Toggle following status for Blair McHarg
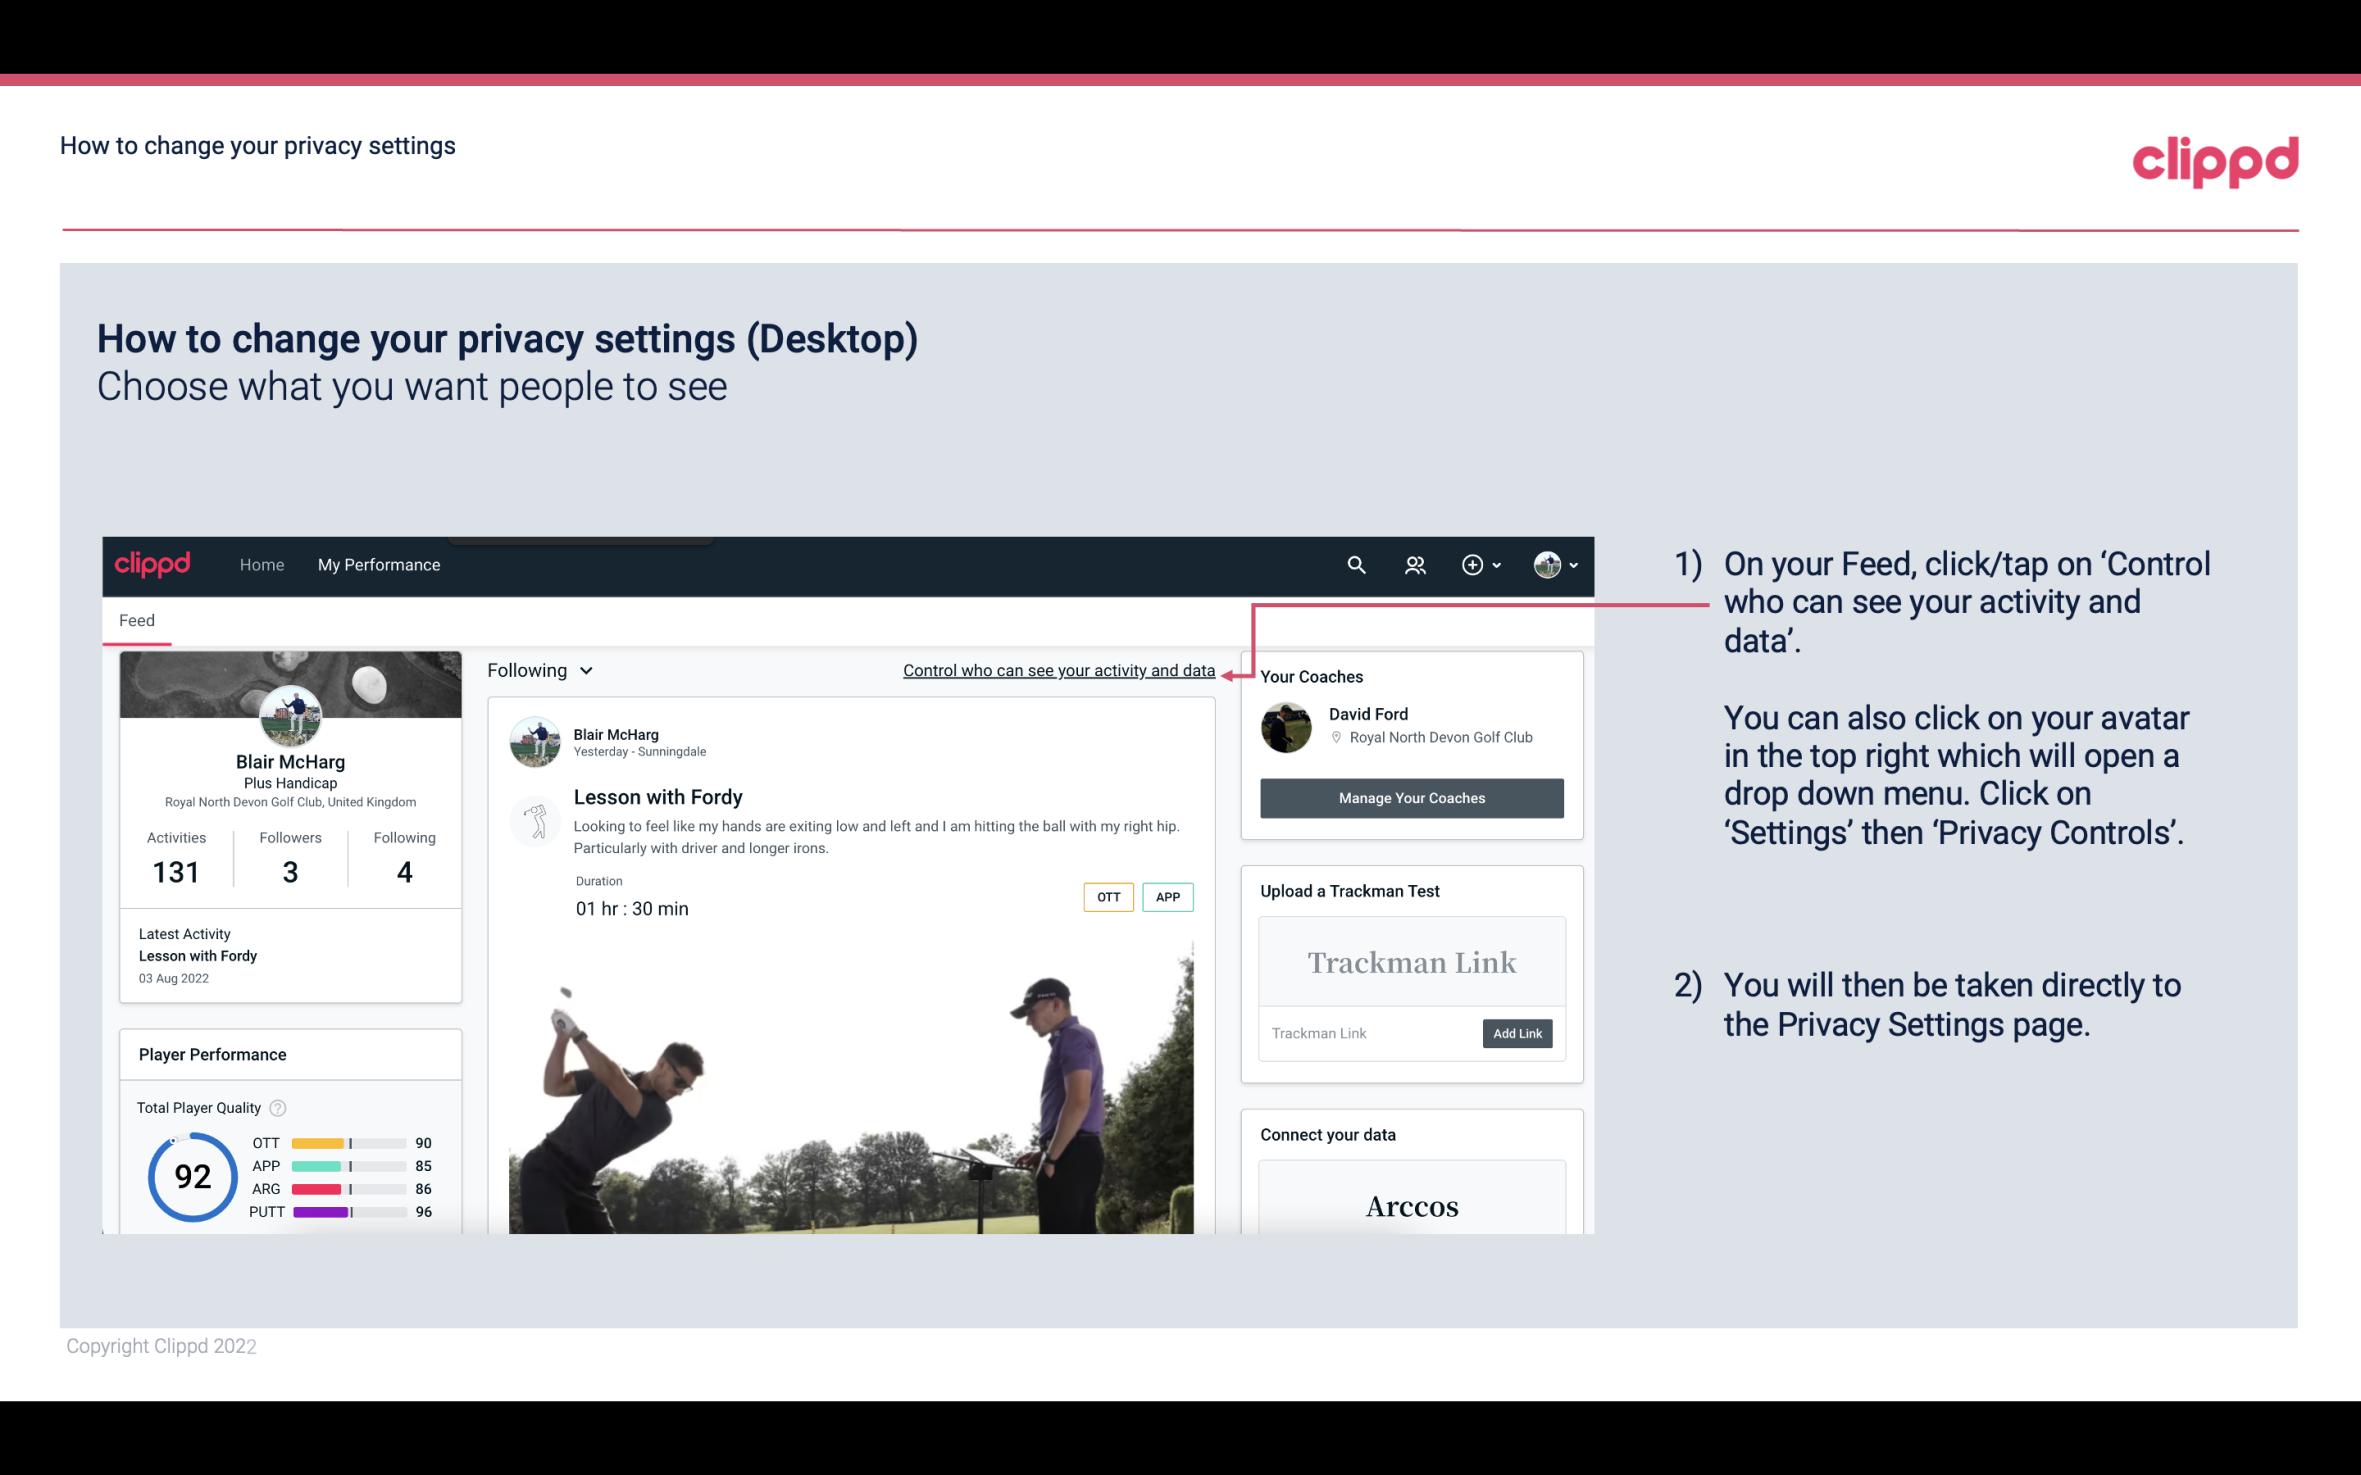 tap(537, 670)
